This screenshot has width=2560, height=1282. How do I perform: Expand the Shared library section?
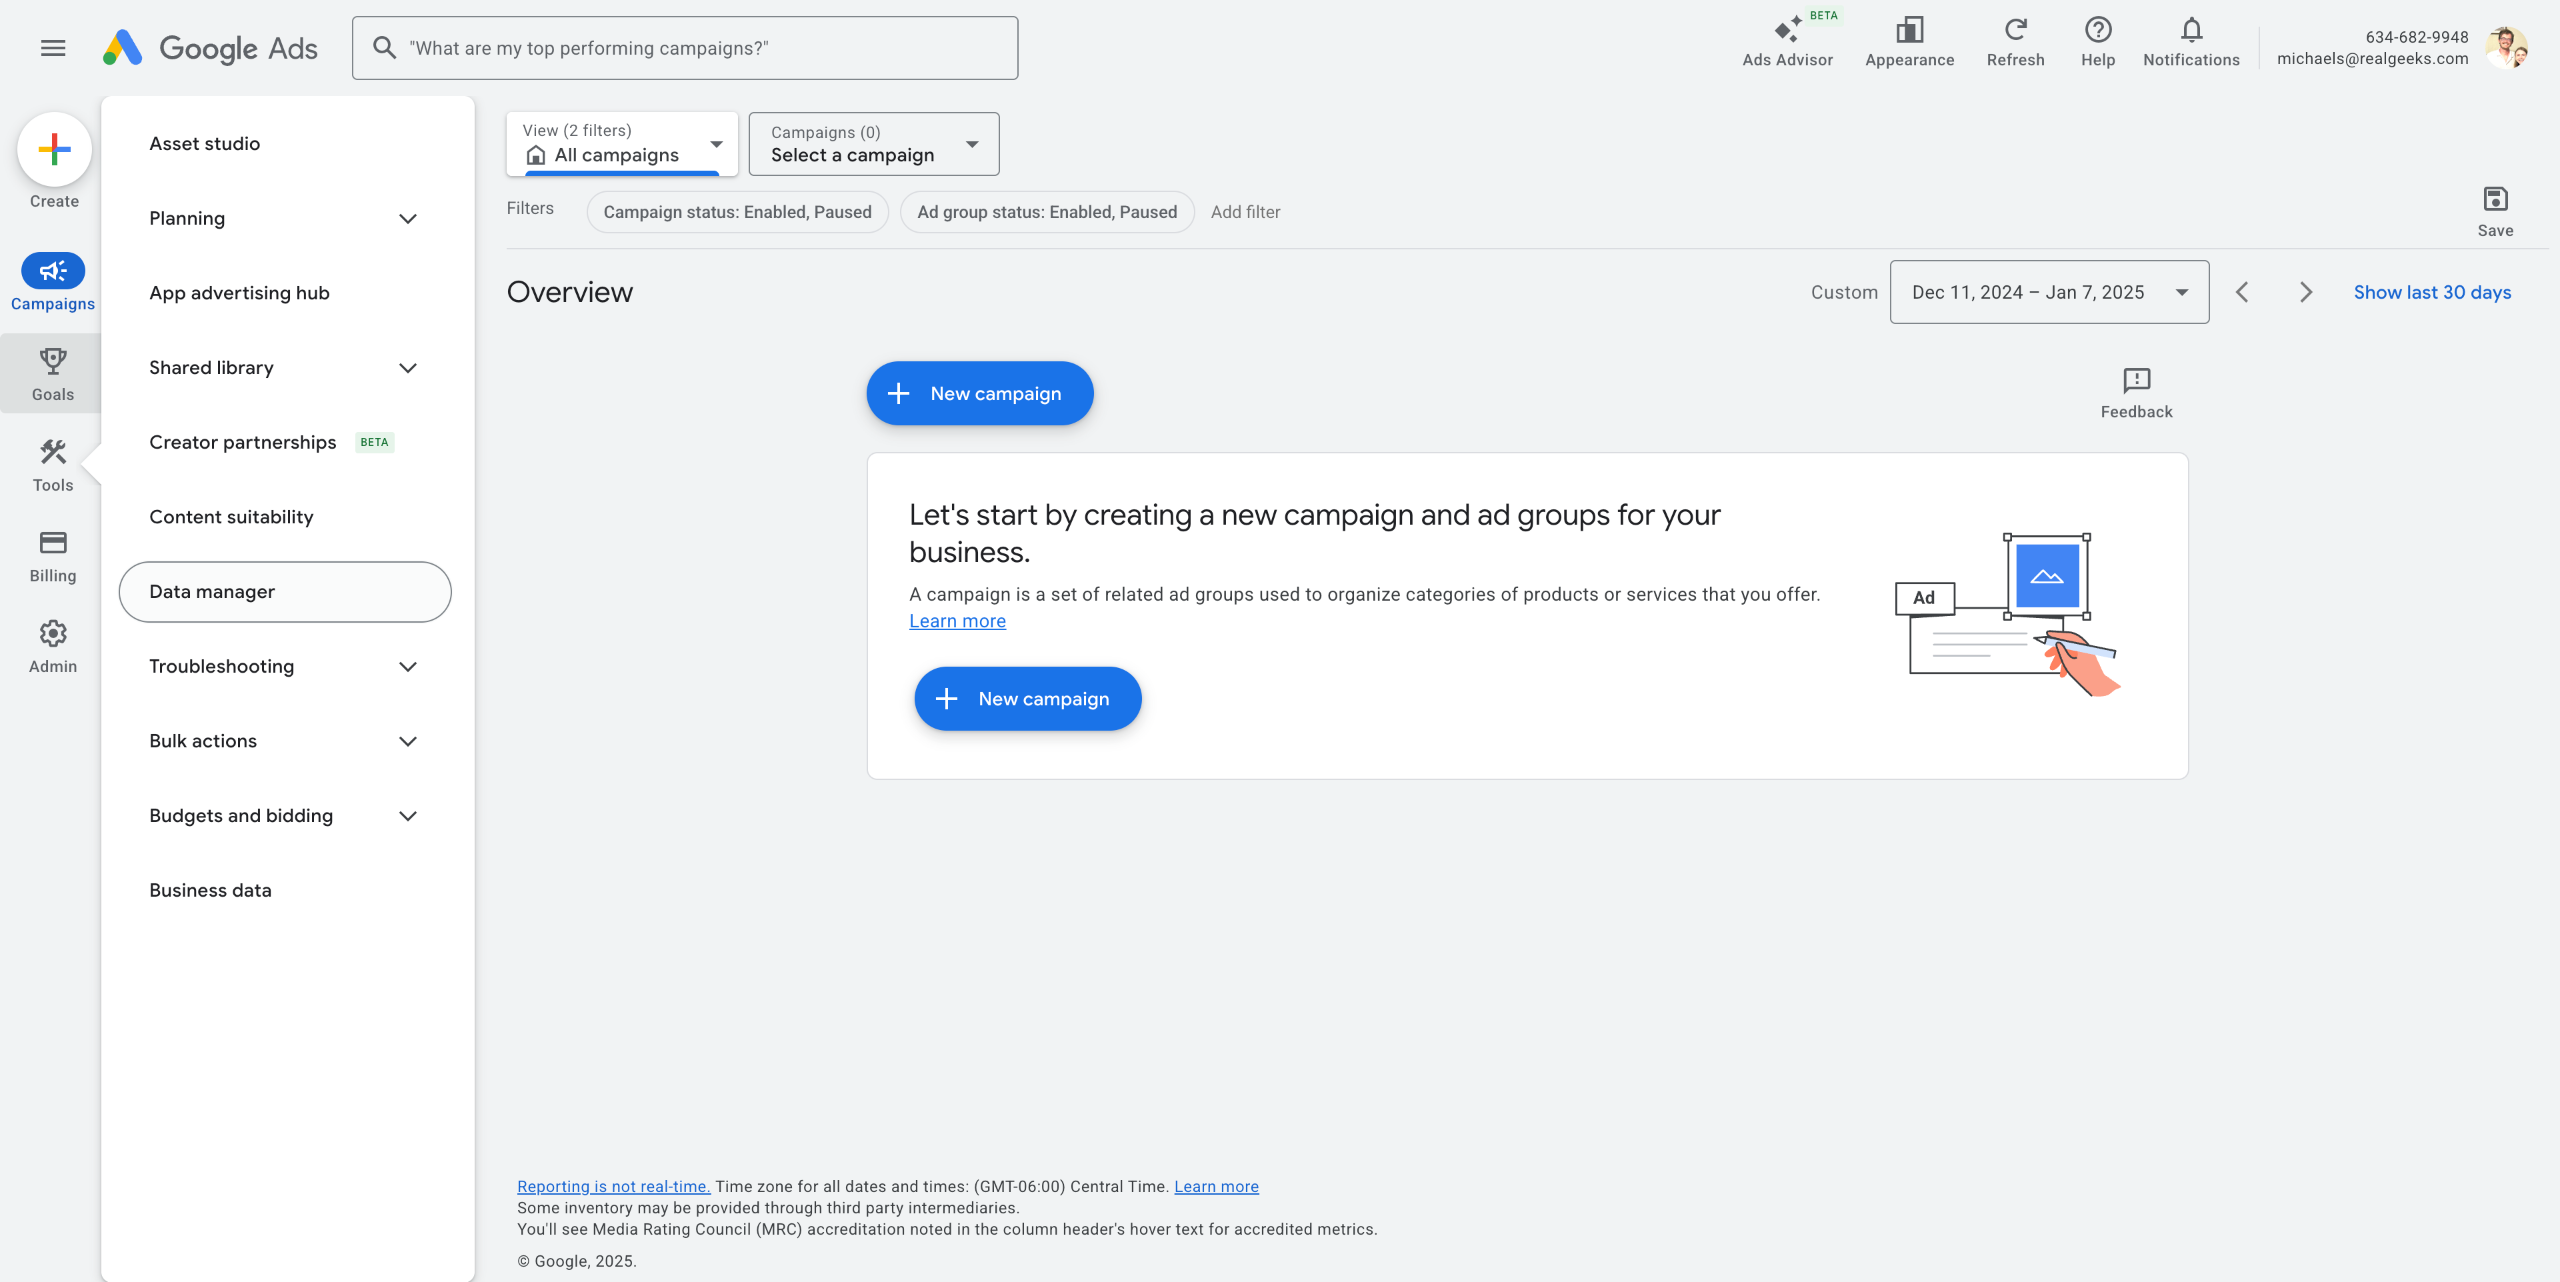[407, 368]
